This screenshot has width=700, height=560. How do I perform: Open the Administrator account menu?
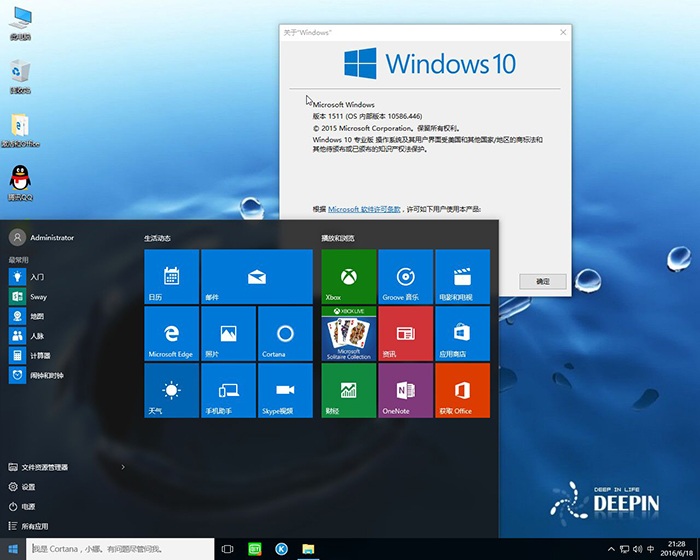[x=42, y=238]
